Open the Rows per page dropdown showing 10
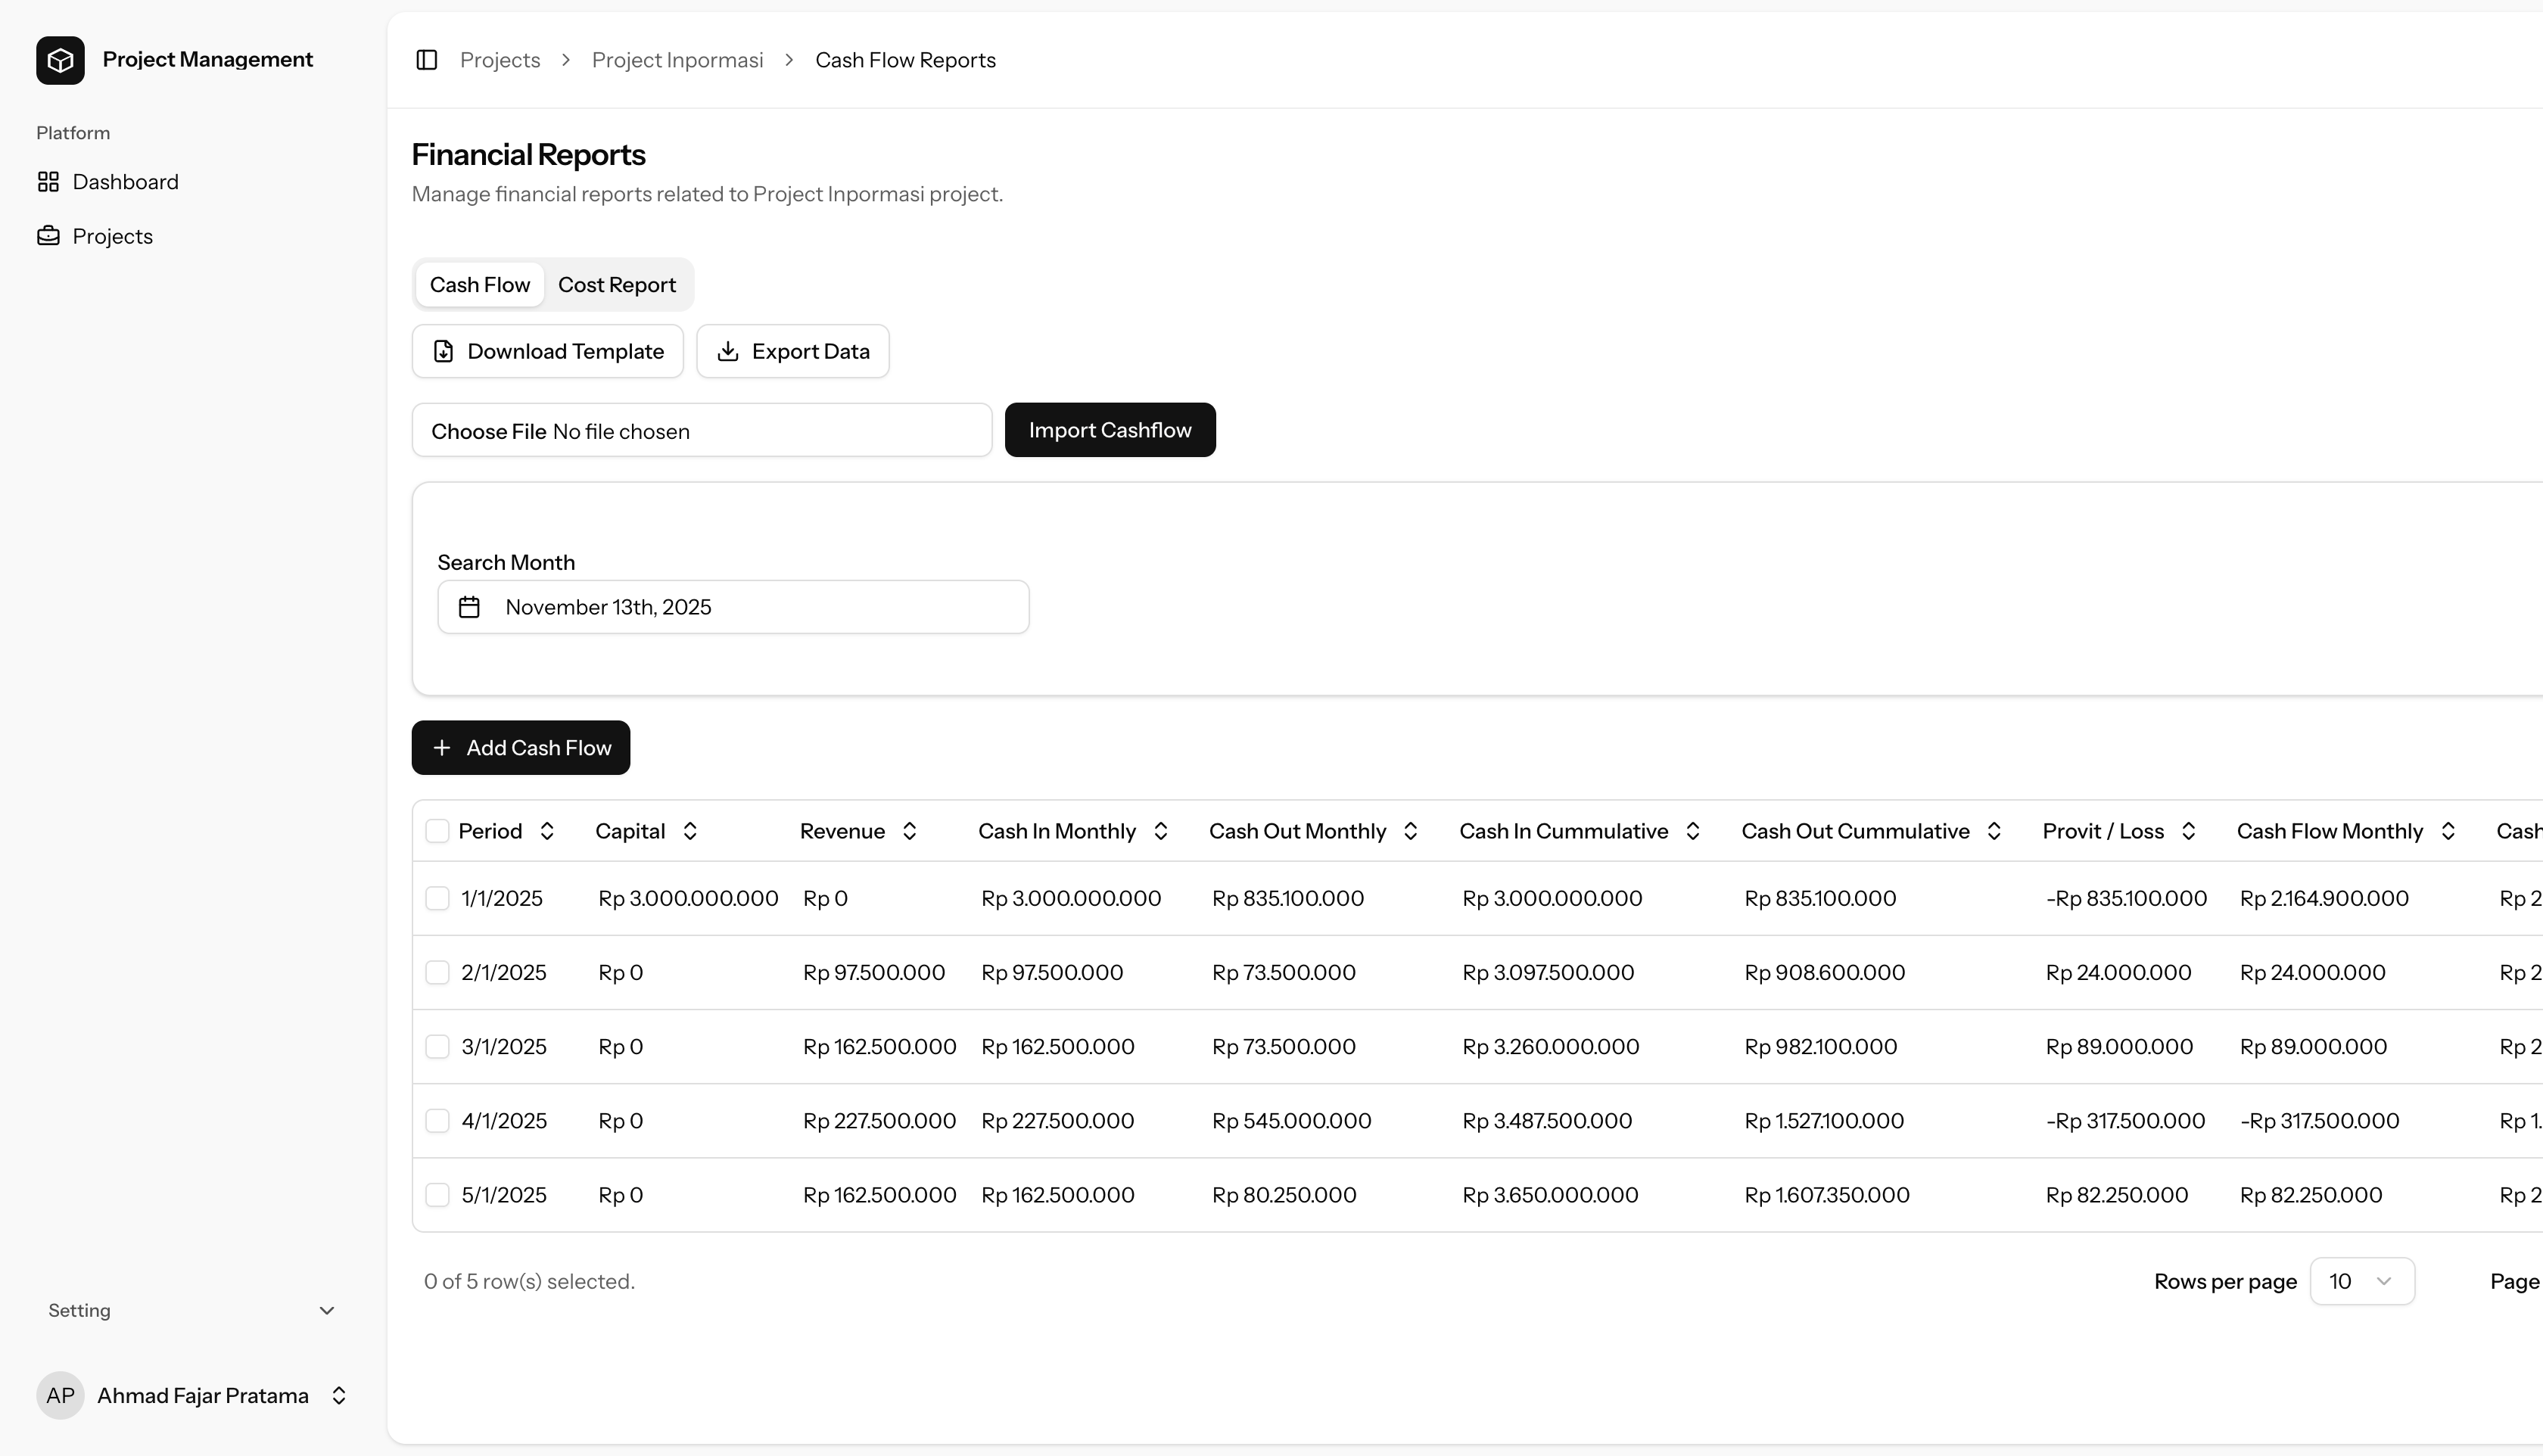This screenshot has height=1456, width=2543. 2361,1280
